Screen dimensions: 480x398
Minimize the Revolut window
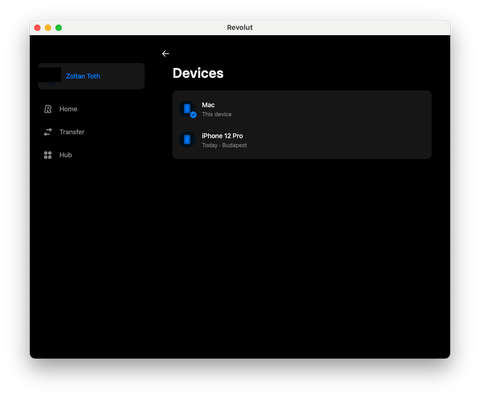48,28
